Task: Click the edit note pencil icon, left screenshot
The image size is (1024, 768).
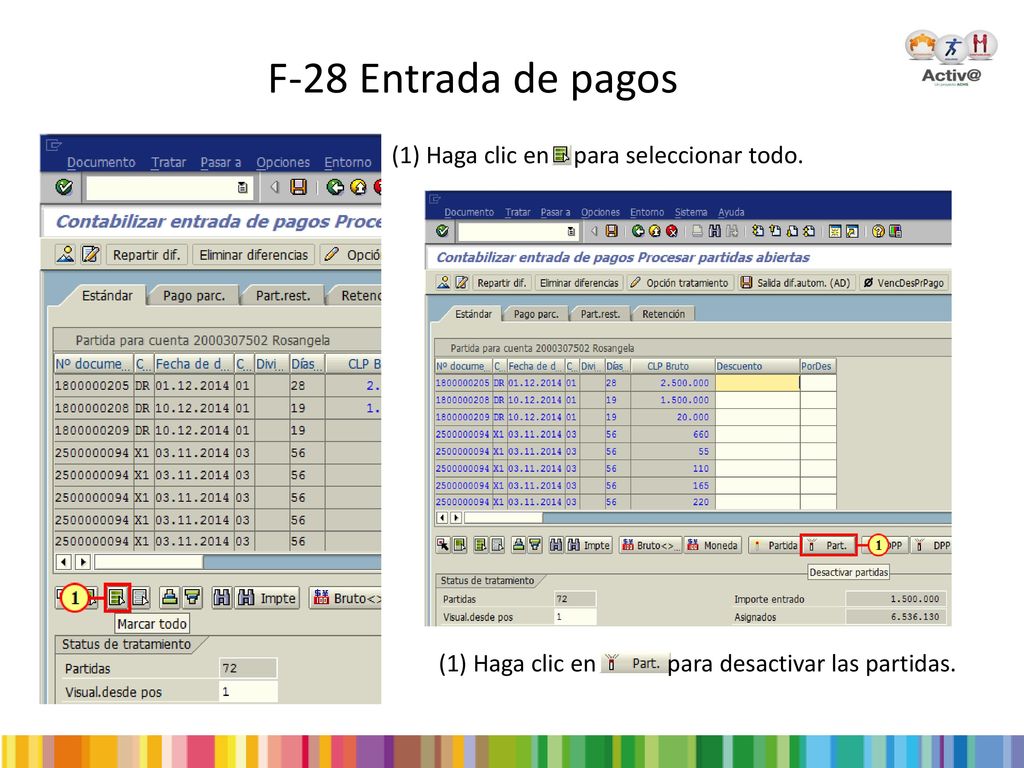Action: pos(90,254)
